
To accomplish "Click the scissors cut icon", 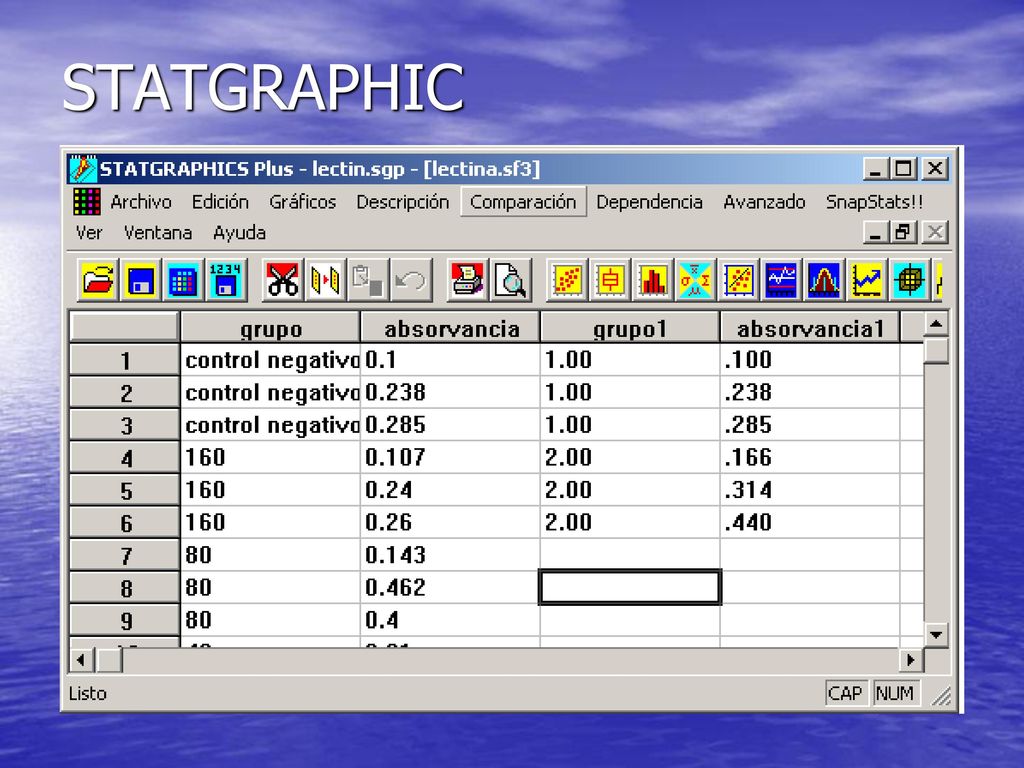I will click(x=282, y=280).
